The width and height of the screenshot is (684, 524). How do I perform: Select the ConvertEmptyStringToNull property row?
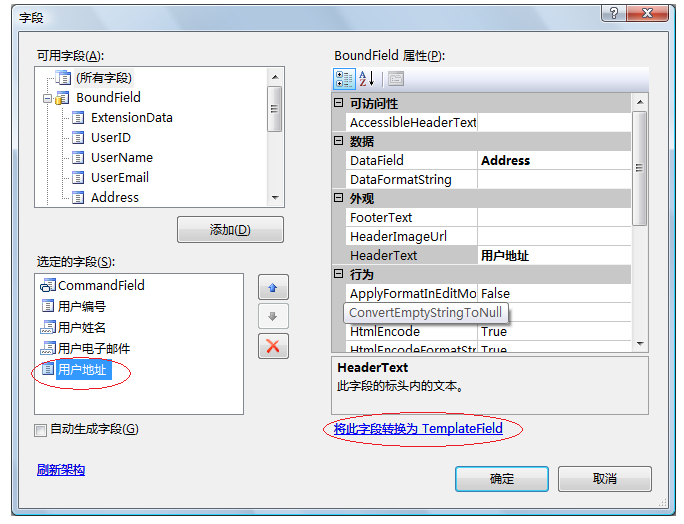[426, 312]
